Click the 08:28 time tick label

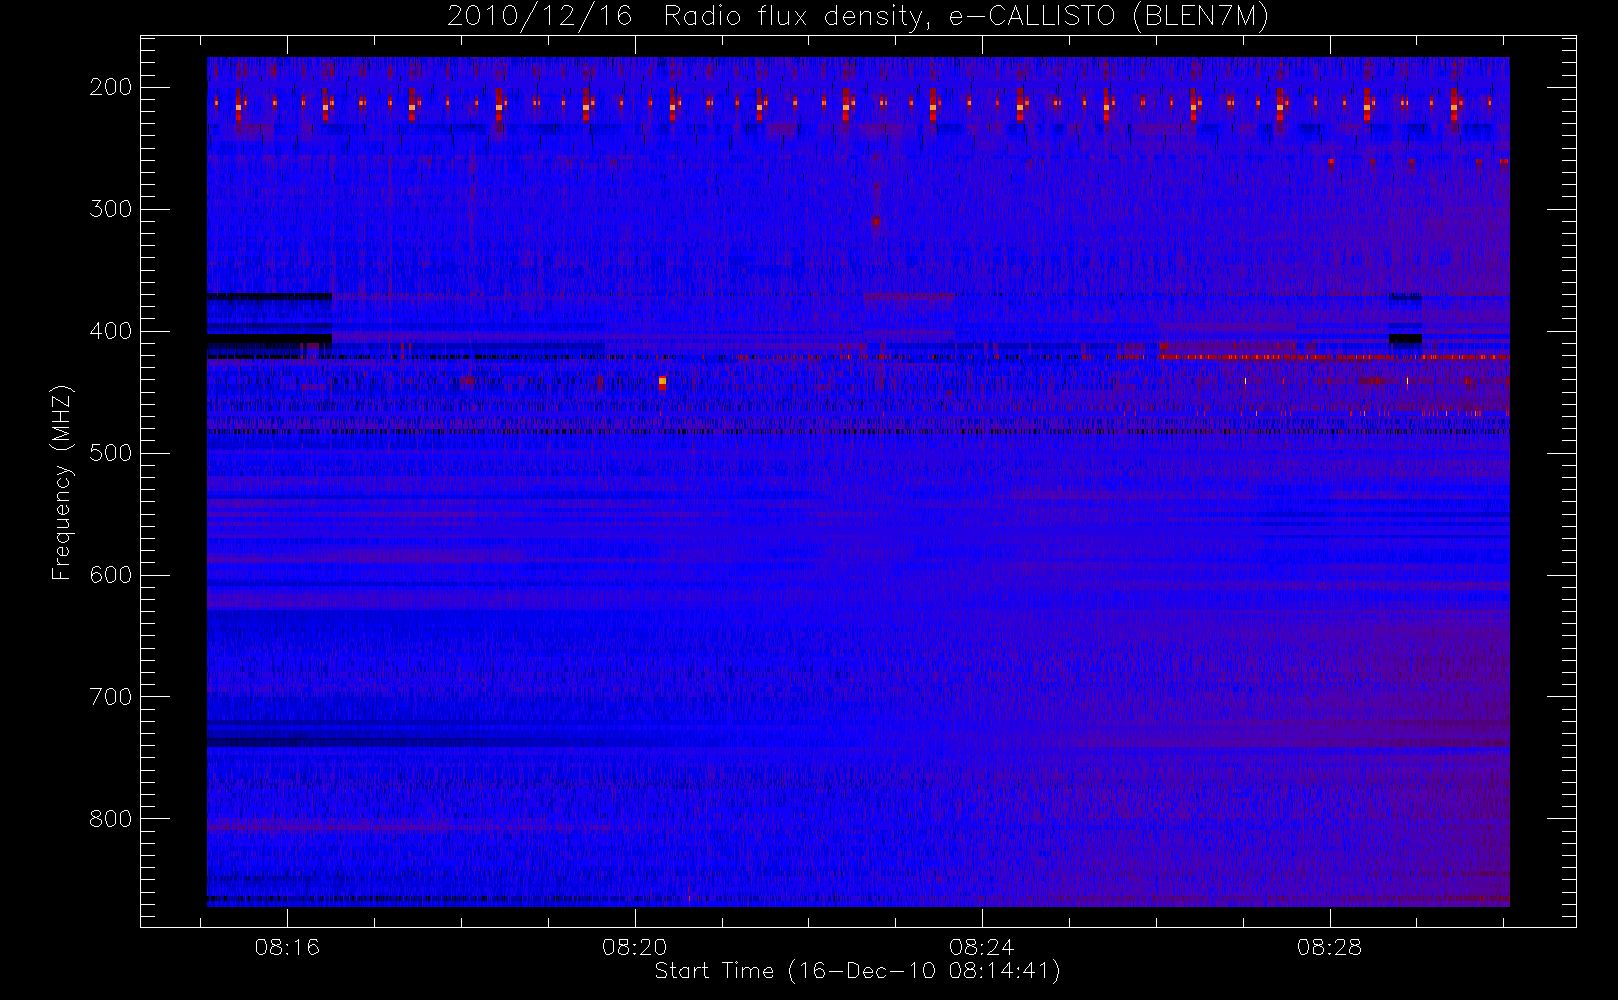point(1330,947)
